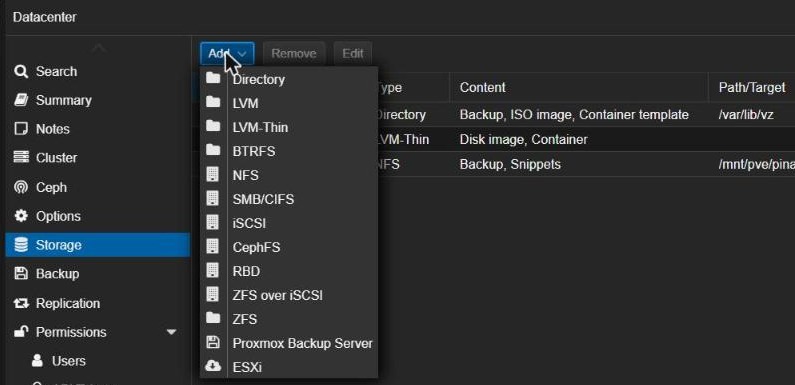This screenshot has height=385, width=795.
Task: Click the Replication retweet icon
Action: (x=21, y=303)
